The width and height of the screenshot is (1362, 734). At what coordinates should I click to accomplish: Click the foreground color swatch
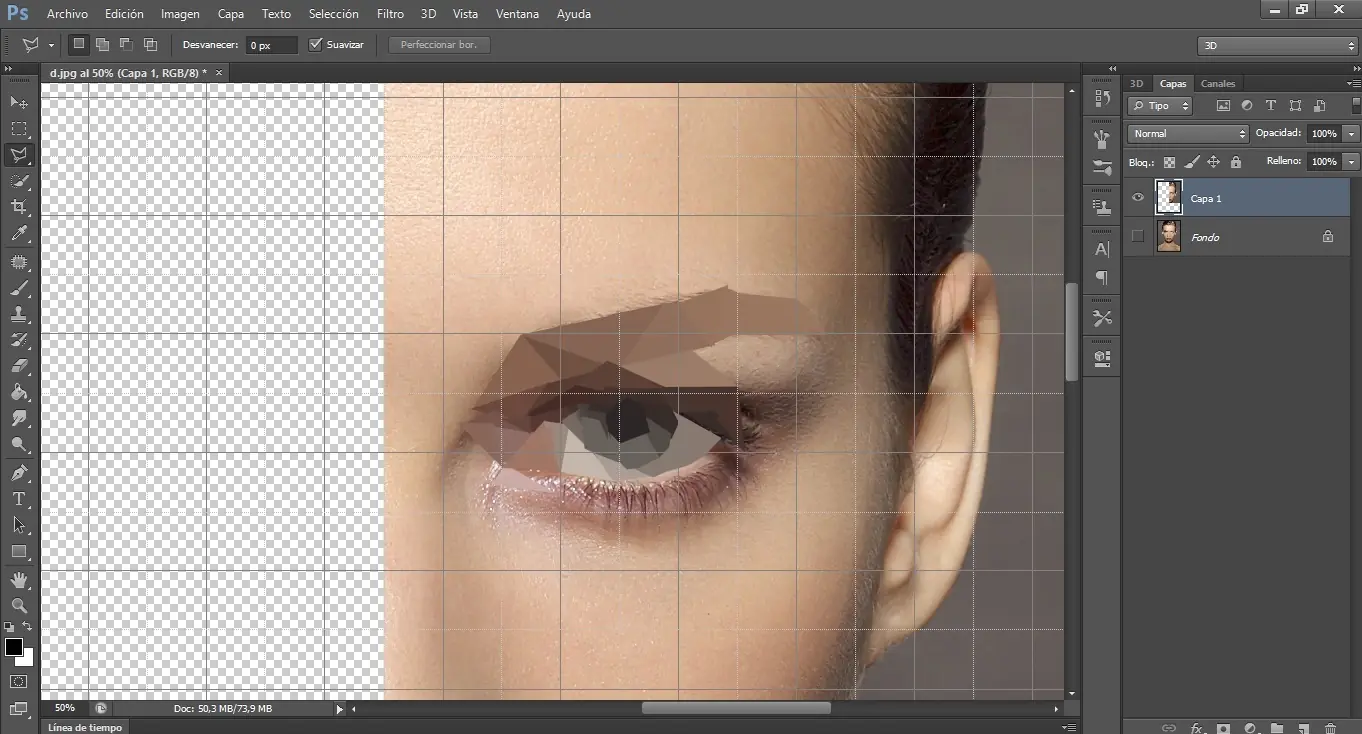pos(14,648)
